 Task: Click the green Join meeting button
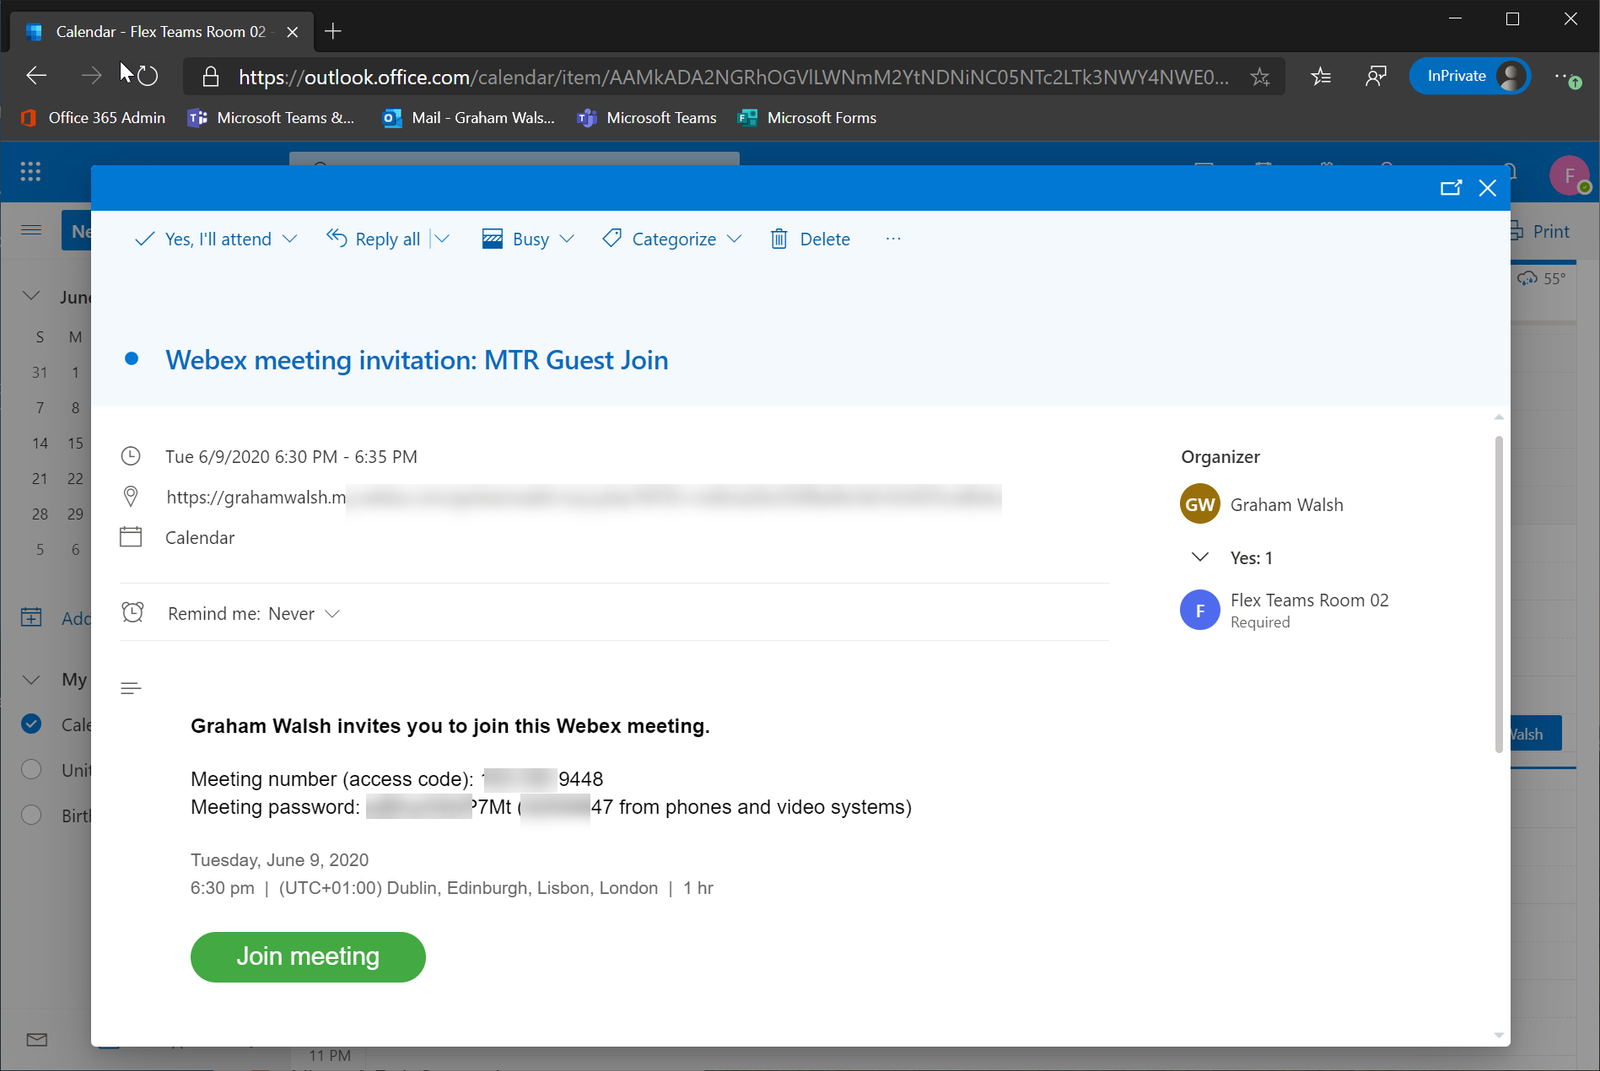[x=307, y=957]
